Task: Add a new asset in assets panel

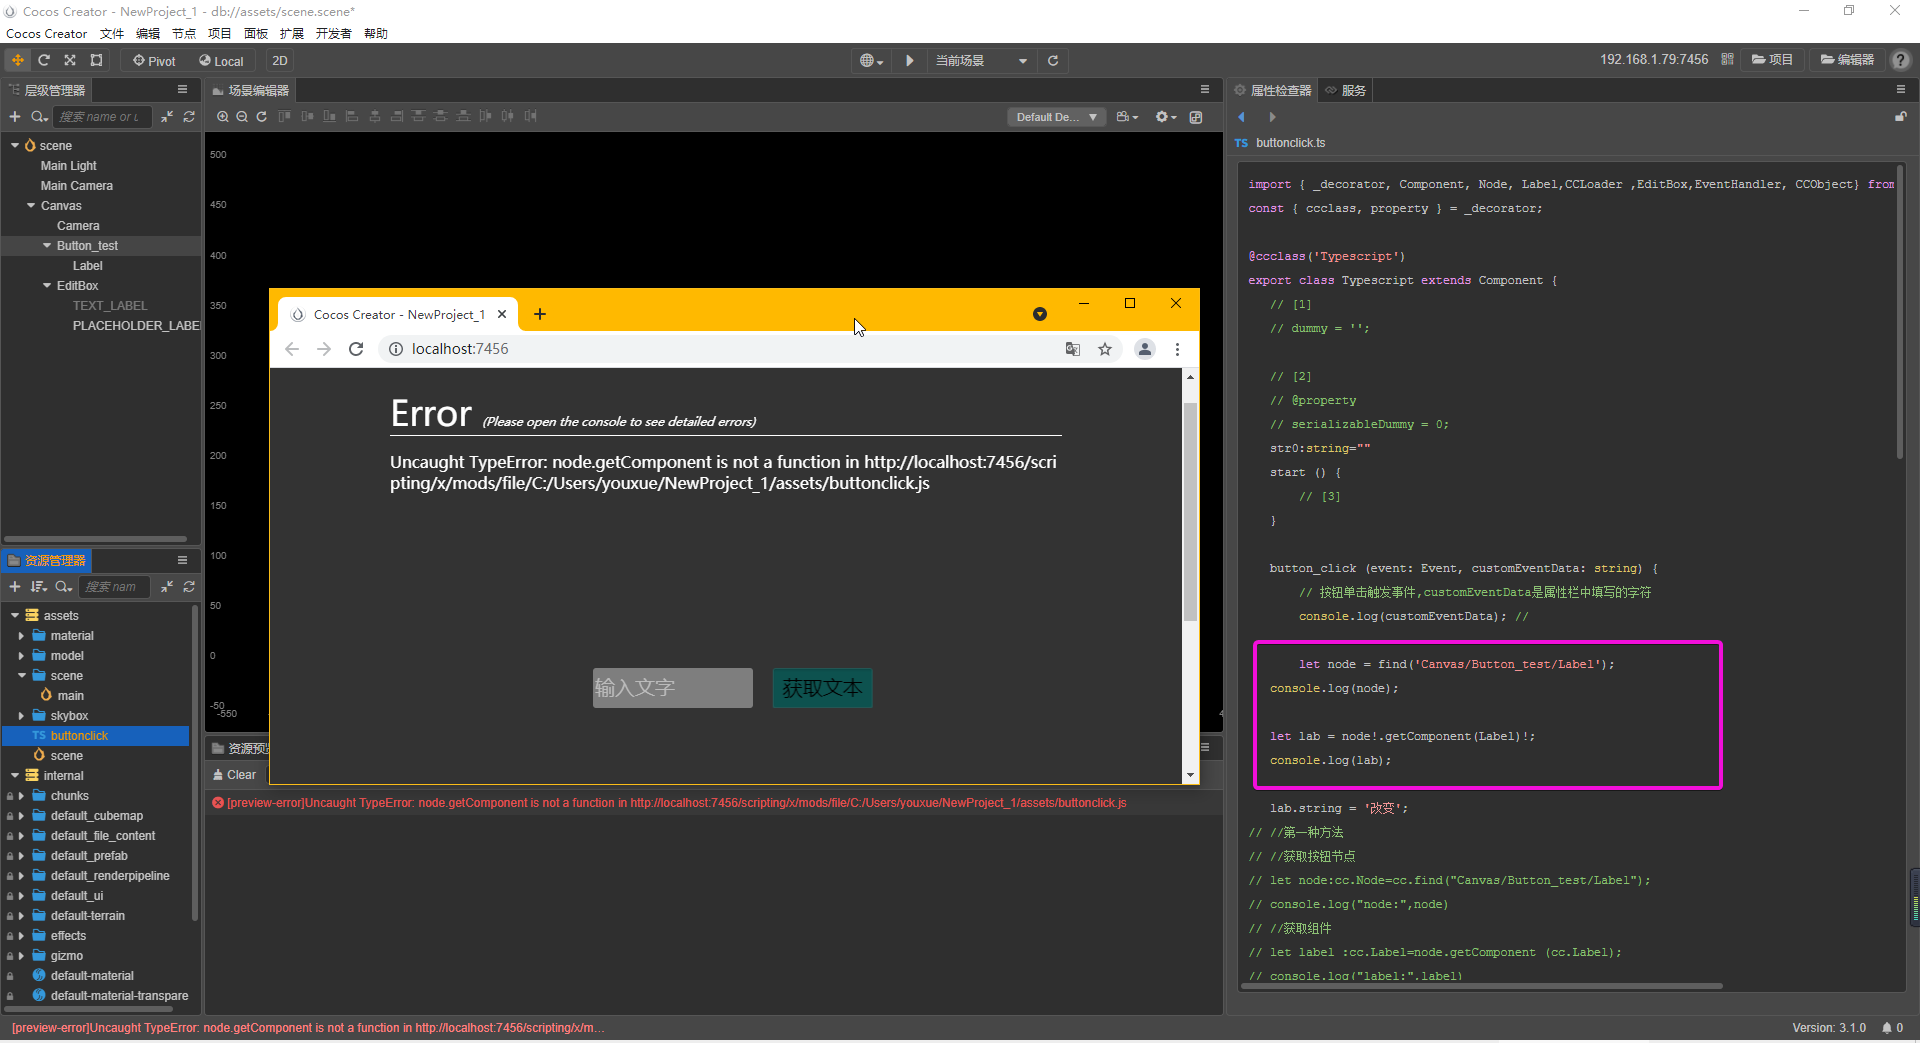Action: [x=15, y=587]
